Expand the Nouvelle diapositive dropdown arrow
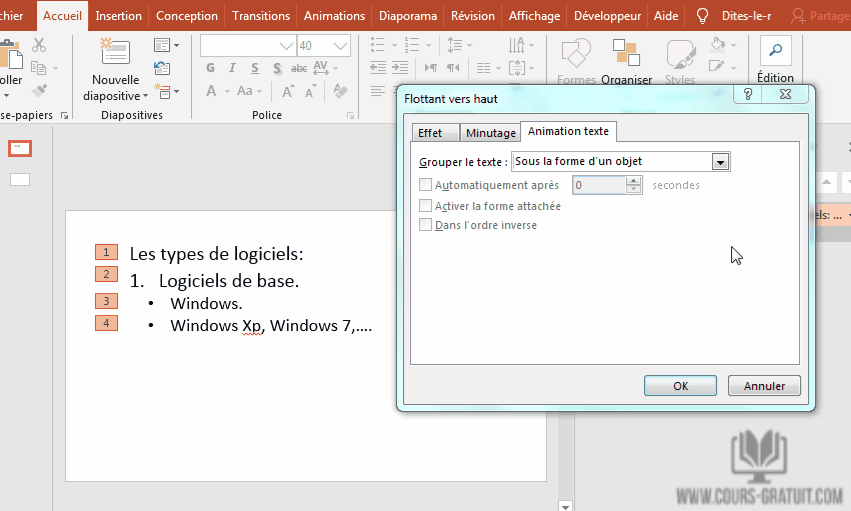 pos(145,97)
